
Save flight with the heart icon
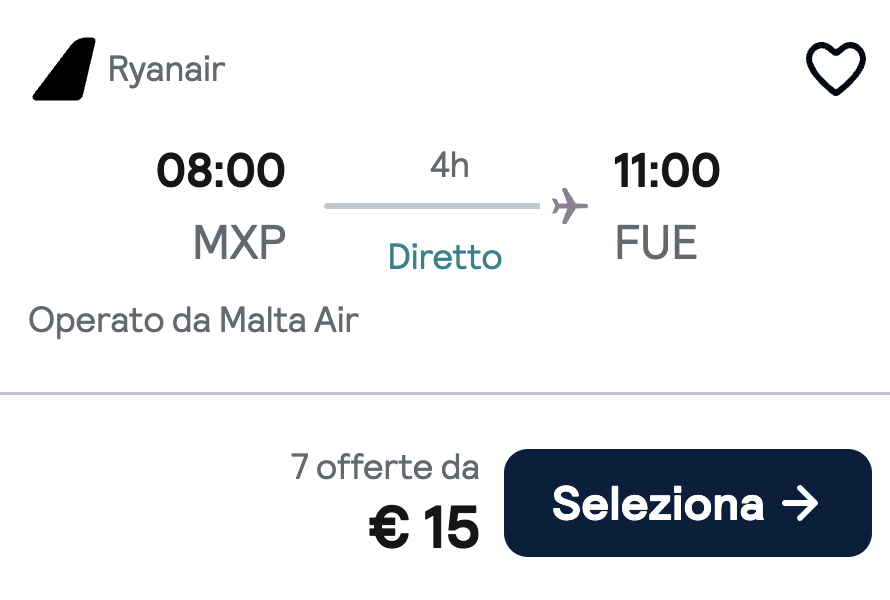[x=835, y=70]
